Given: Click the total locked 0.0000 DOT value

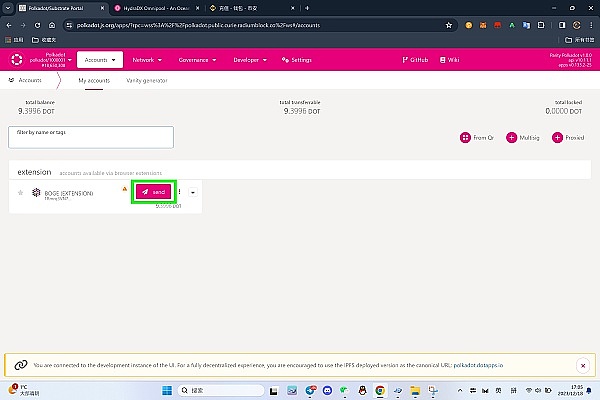Looking at the screenshot, I should coord(564,111).
